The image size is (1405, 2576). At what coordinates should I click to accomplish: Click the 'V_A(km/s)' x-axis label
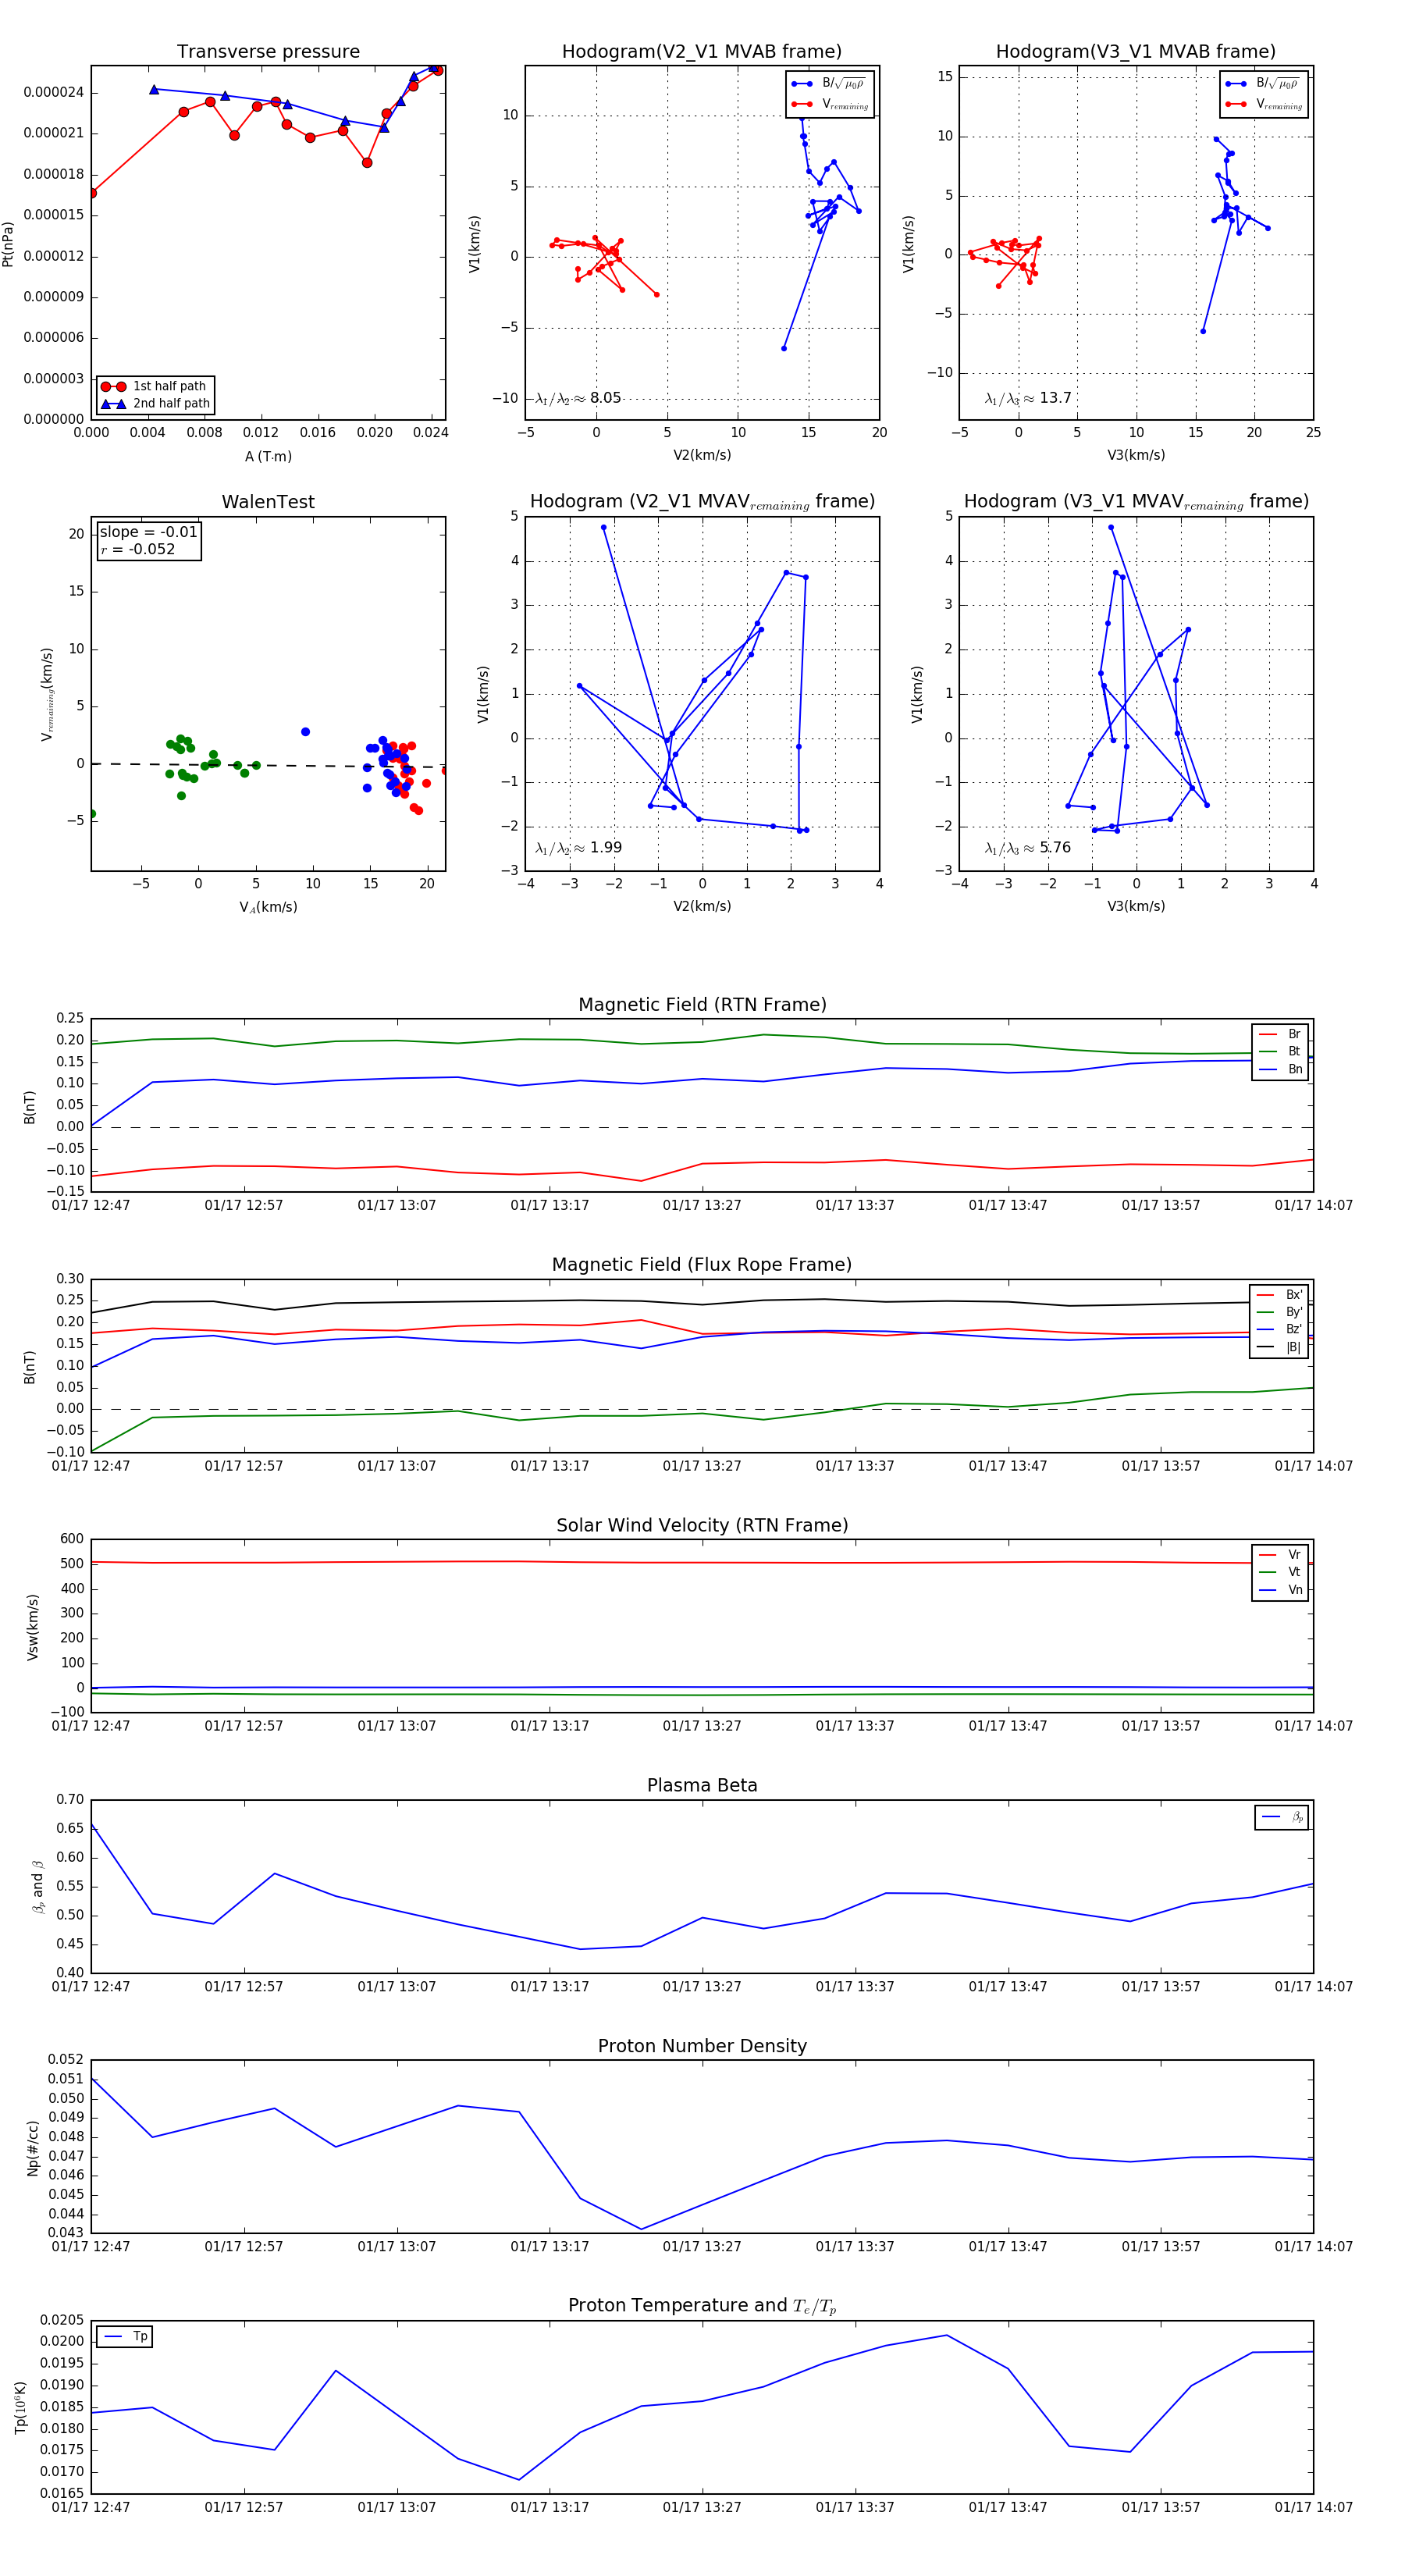coord(268,907)
